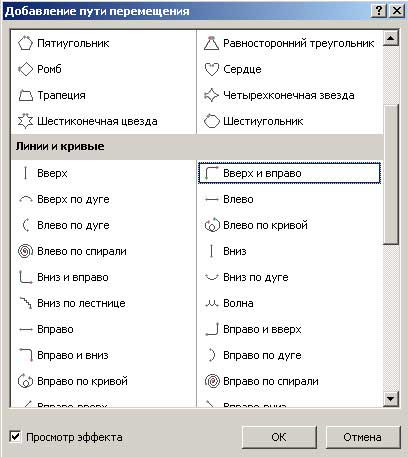408x457 pixels.
Task: Toggle the Просмотр эффекта checkbox
Action: 15,436
